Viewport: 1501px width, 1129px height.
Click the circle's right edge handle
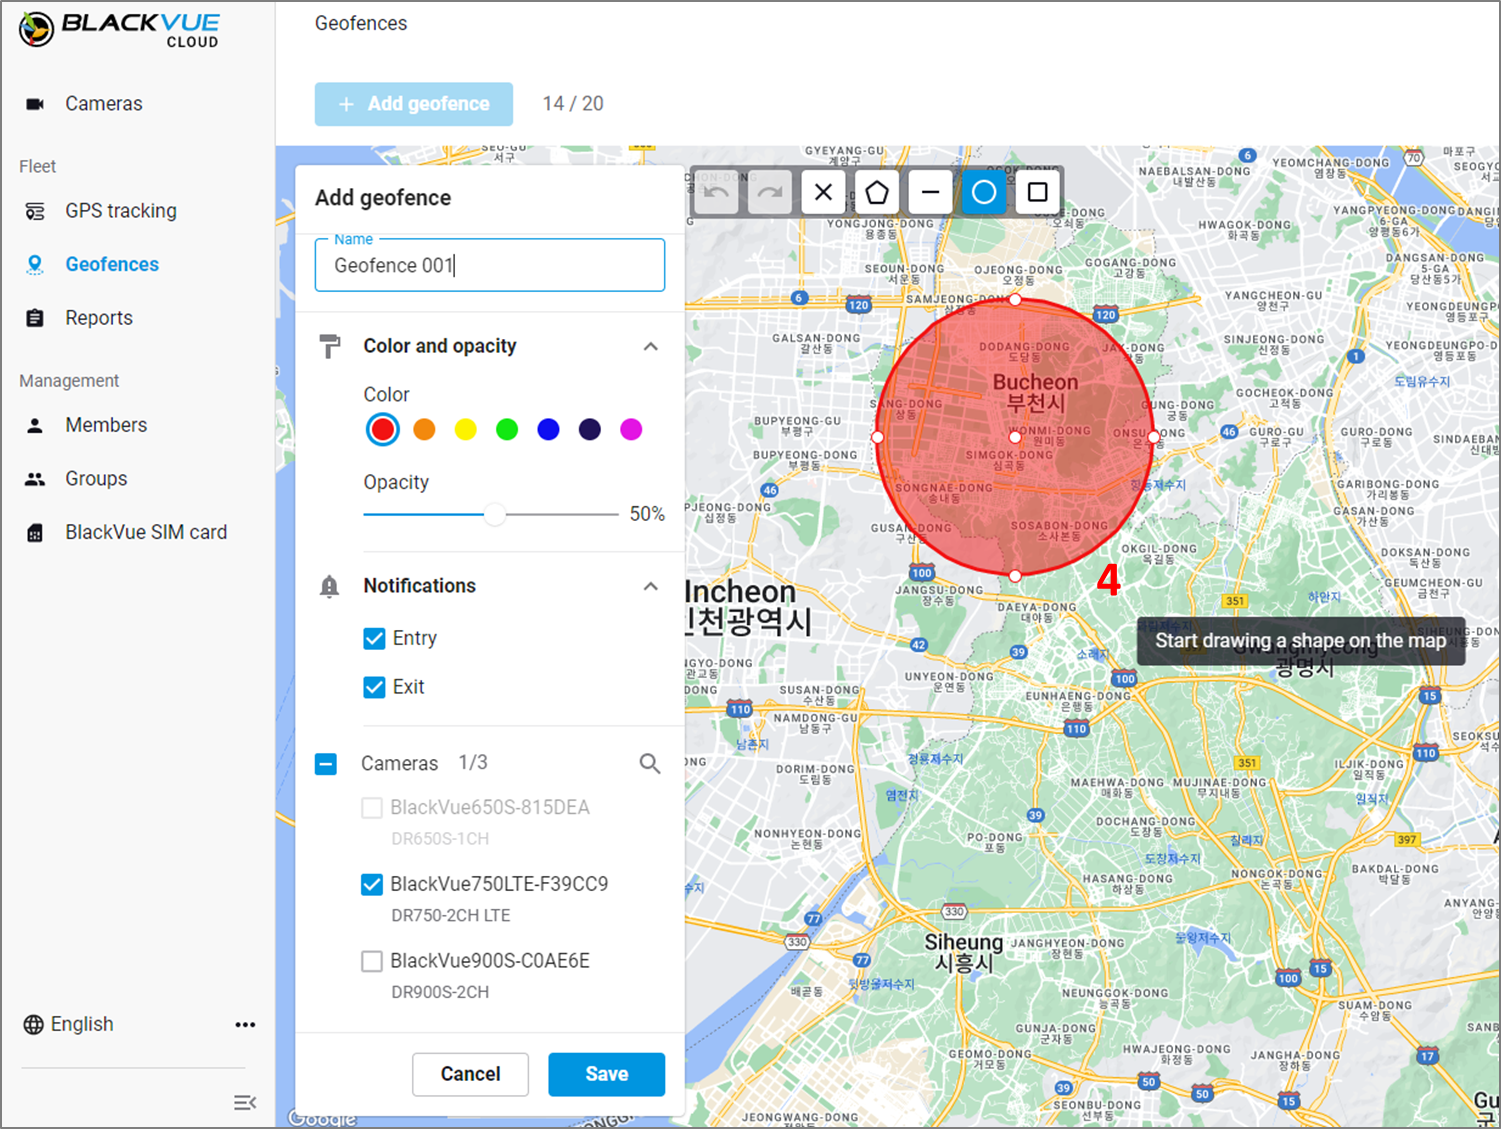coord(1154,437)
